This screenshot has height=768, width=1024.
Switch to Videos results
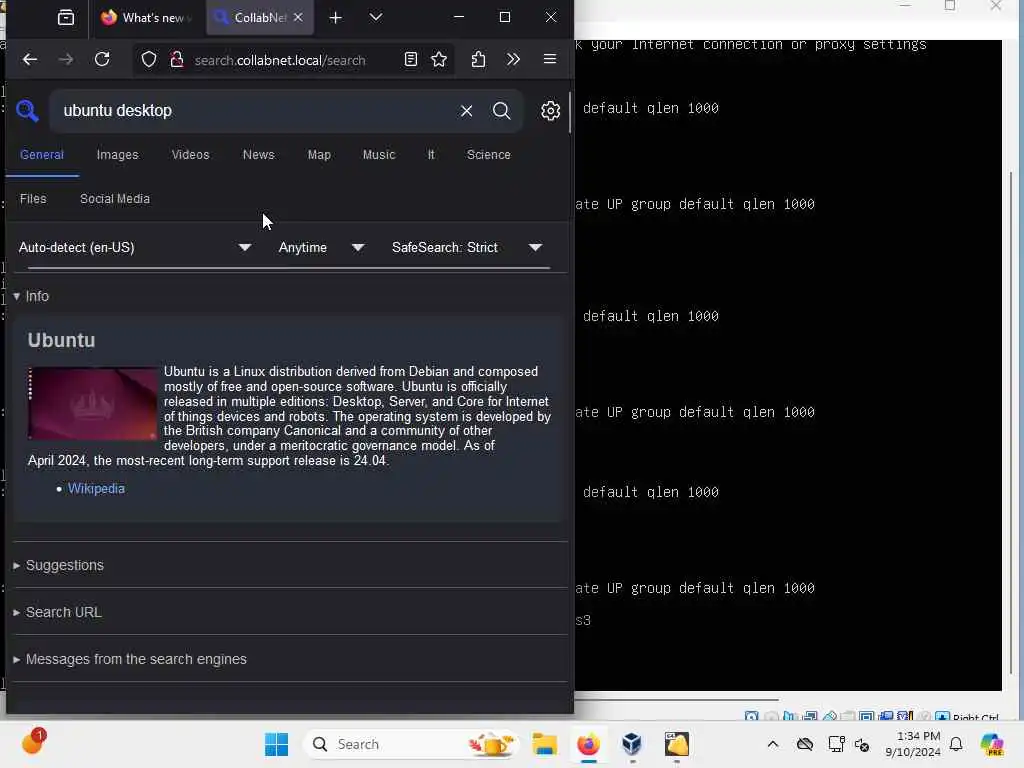pos(190,155)
